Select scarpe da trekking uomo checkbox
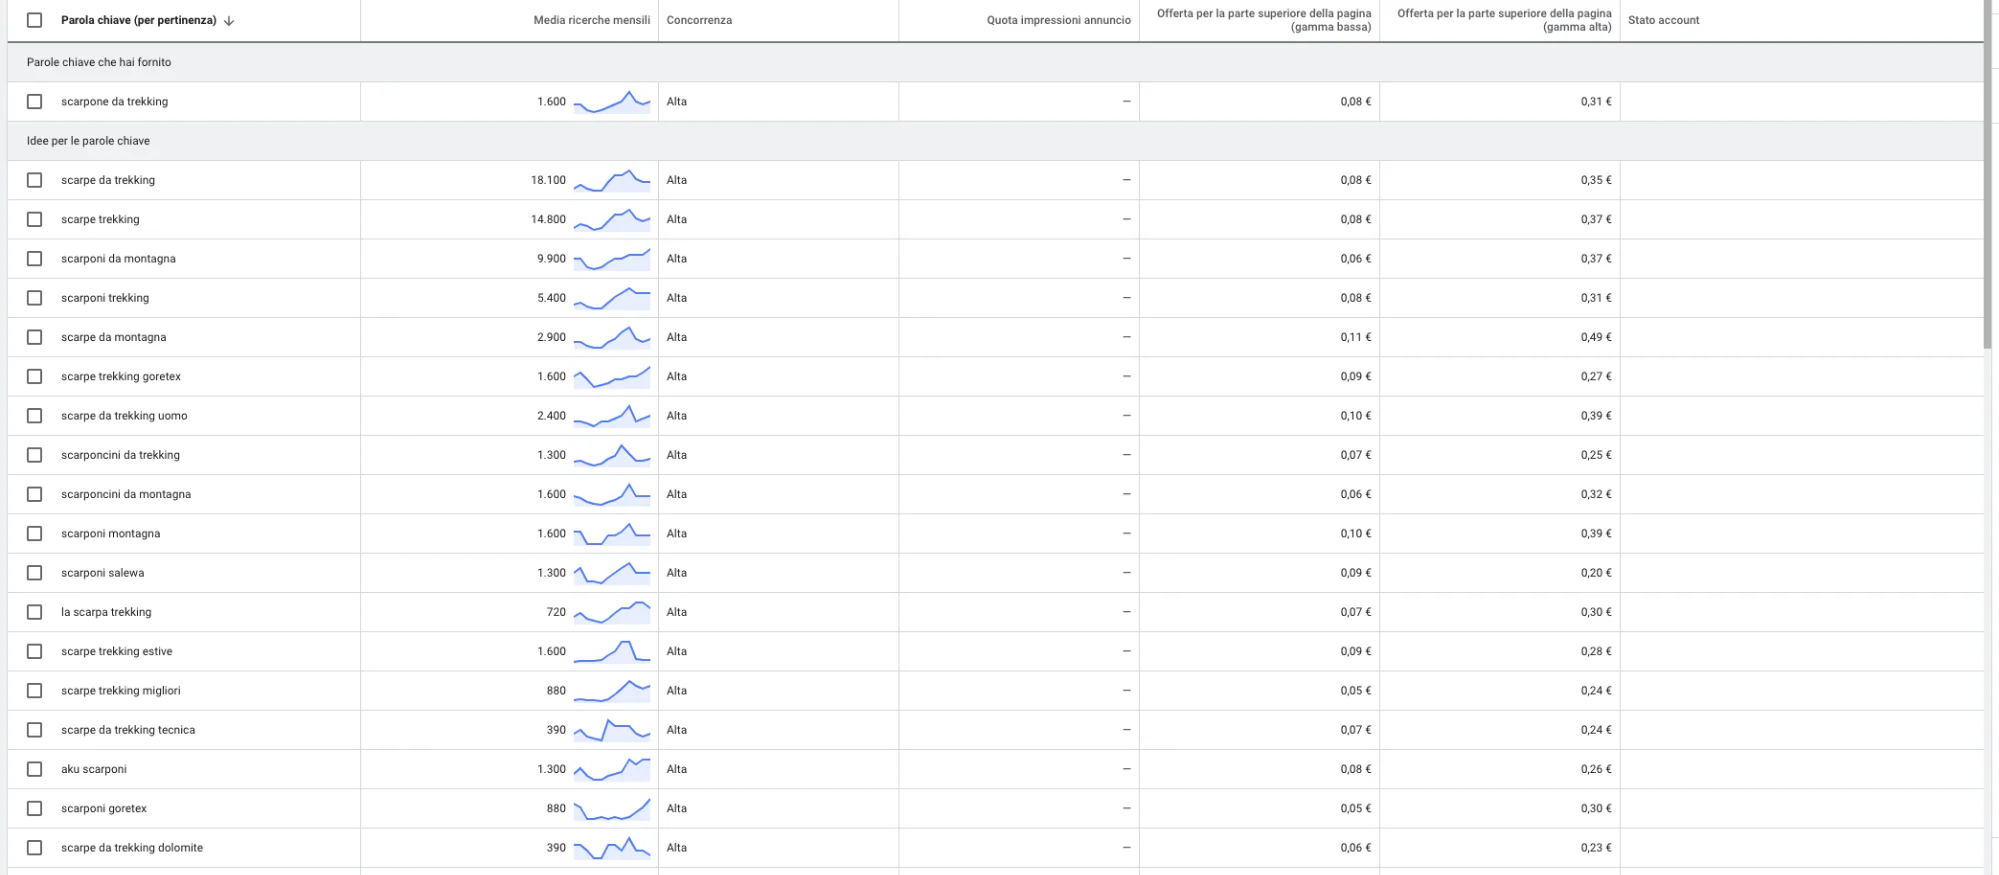Screen dimensions: 1999x875 tap(35, 415)
